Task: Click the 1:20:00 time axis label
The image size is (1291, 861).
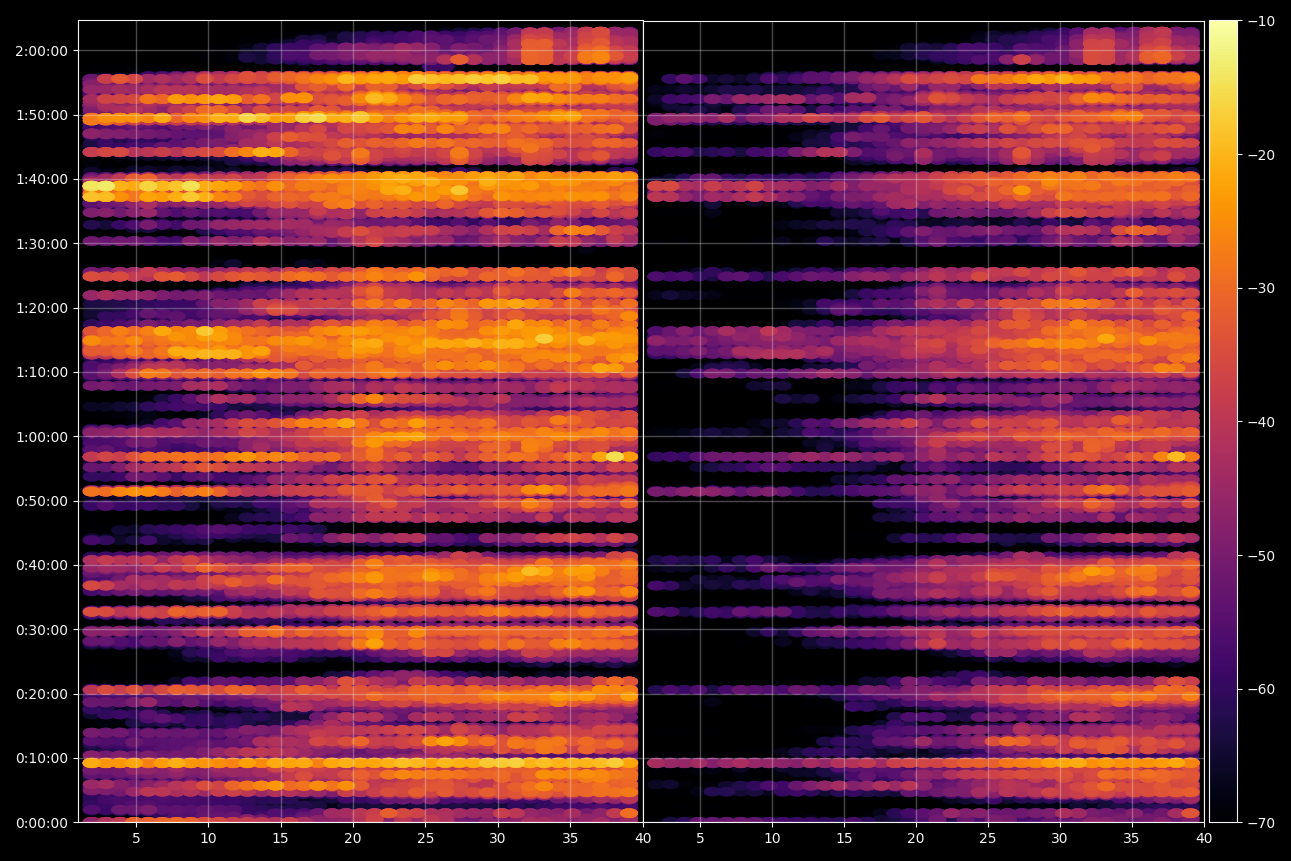Action: [x=41, y=308]
